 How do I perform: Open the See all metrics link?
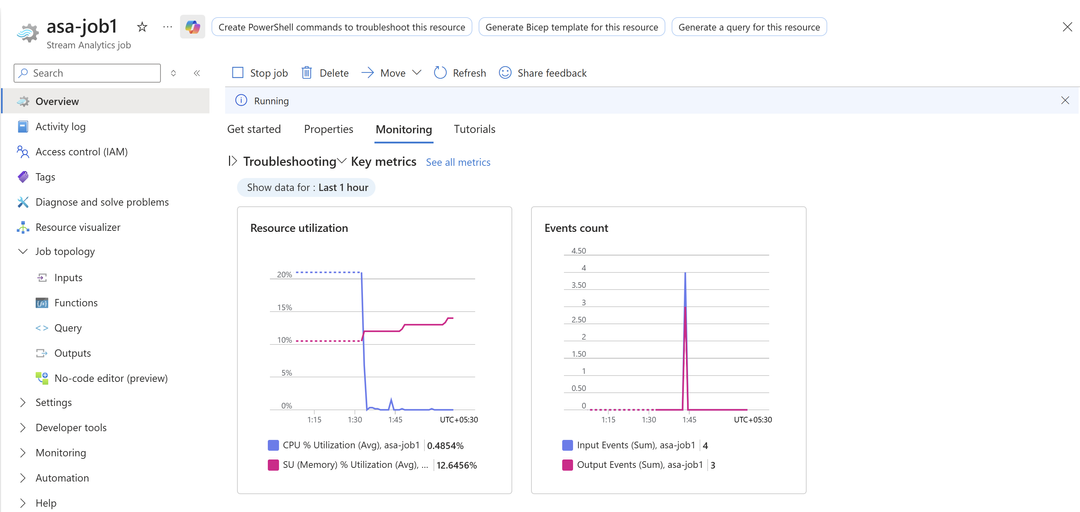[x=458, y=162]
